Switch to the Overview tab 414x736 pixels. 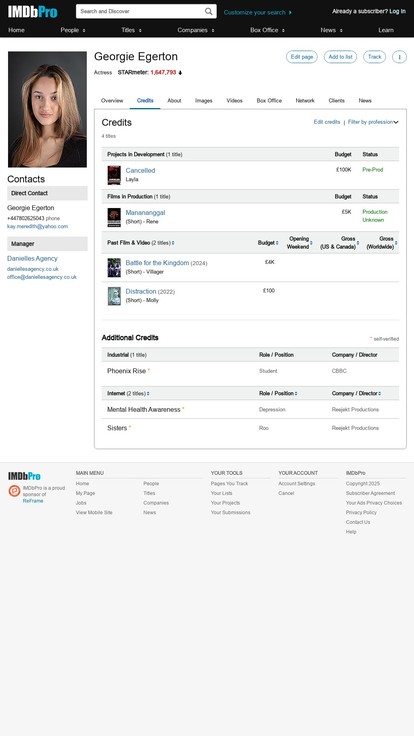112,100
